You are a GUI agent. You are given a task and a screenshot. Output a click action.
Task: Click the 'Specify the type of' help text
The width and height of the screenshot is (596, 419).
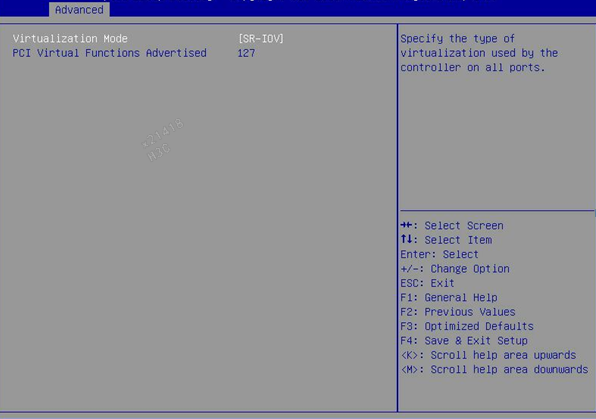pyautogui.click(x=457, y=39)
